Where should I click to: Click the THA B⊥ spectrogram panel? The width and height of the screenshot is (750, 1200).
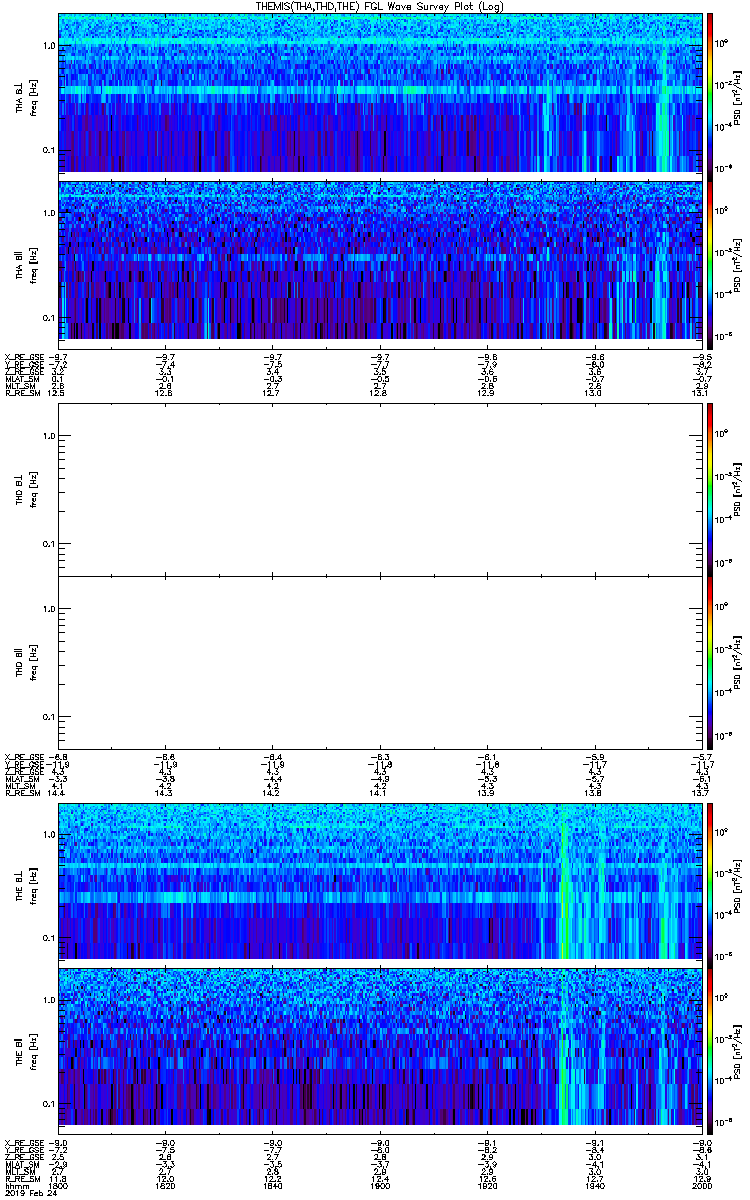click(x=380, y=93)
